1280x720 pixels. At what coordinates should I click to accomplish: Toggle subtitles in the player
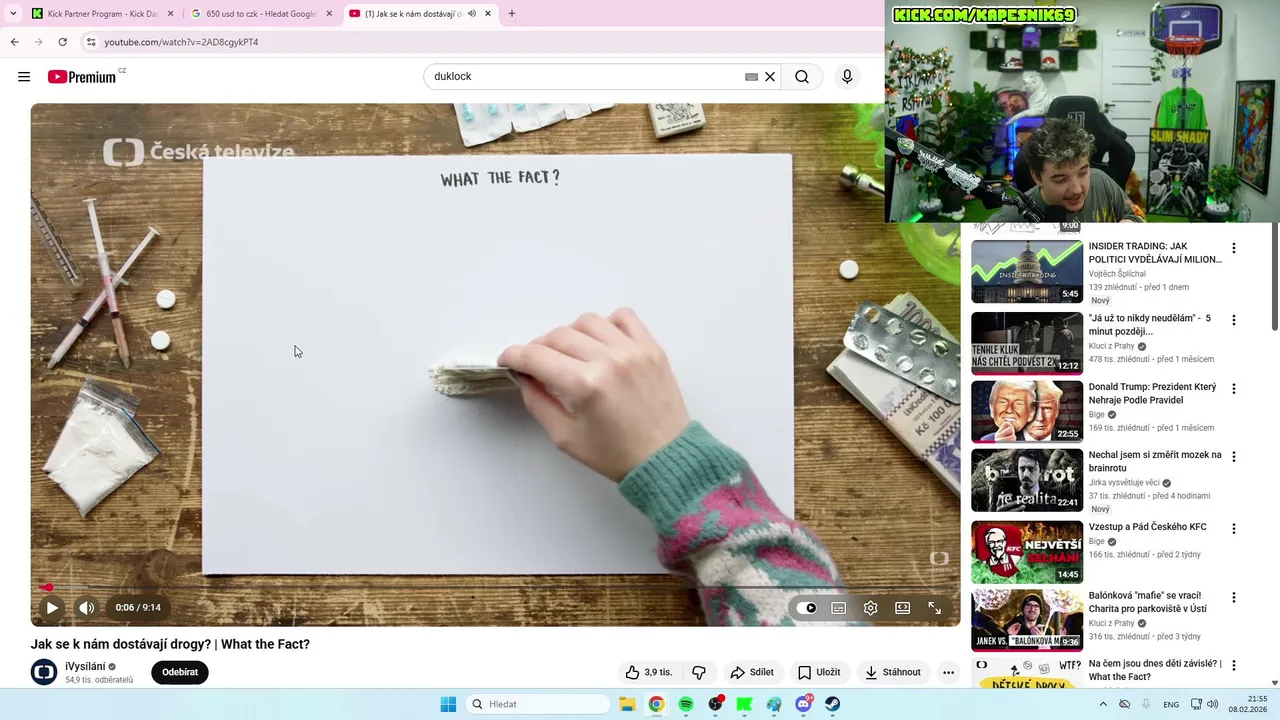(x=839, y=608)
